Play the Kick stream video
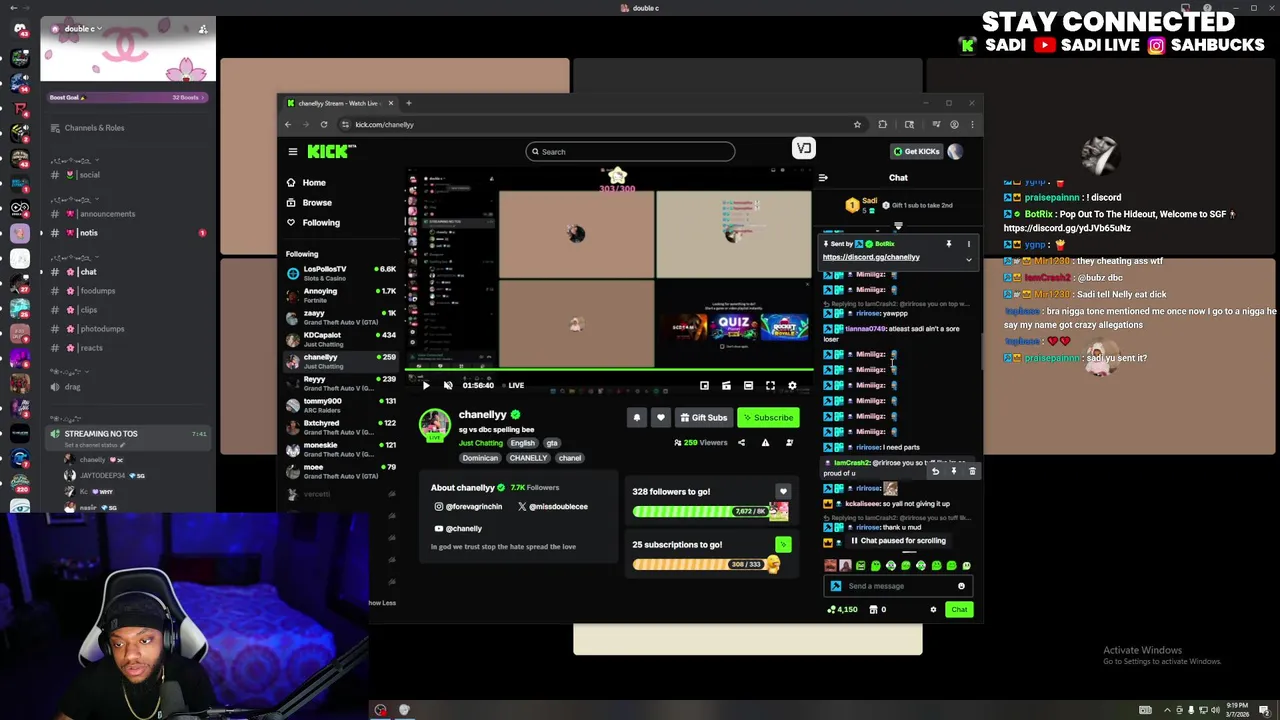The width and height of the screenshot is (1280, 720). [x=426, y=386]
